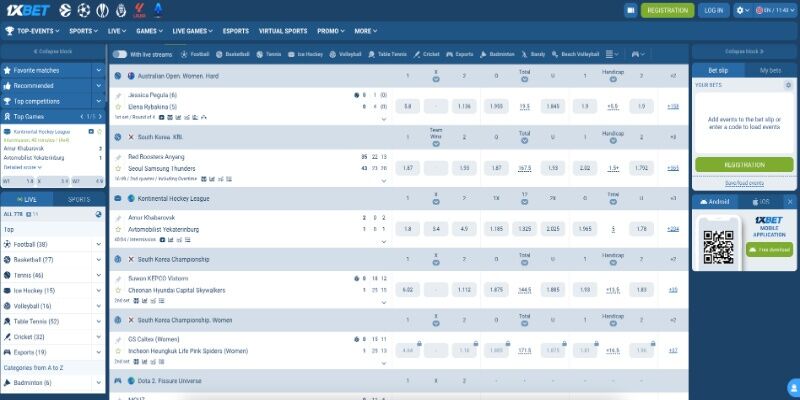This screenshot has width=800, height=400.
Task: Open the Europa League shortcut icon
Action: pos(102,10)
